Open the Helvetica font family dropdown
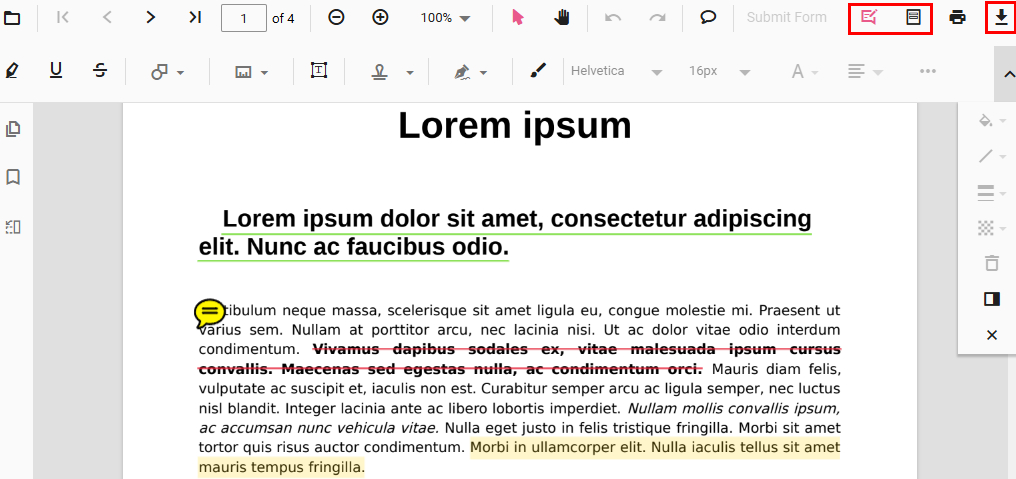The width and height of the screenshot is (1016, 479). (616, 71)
